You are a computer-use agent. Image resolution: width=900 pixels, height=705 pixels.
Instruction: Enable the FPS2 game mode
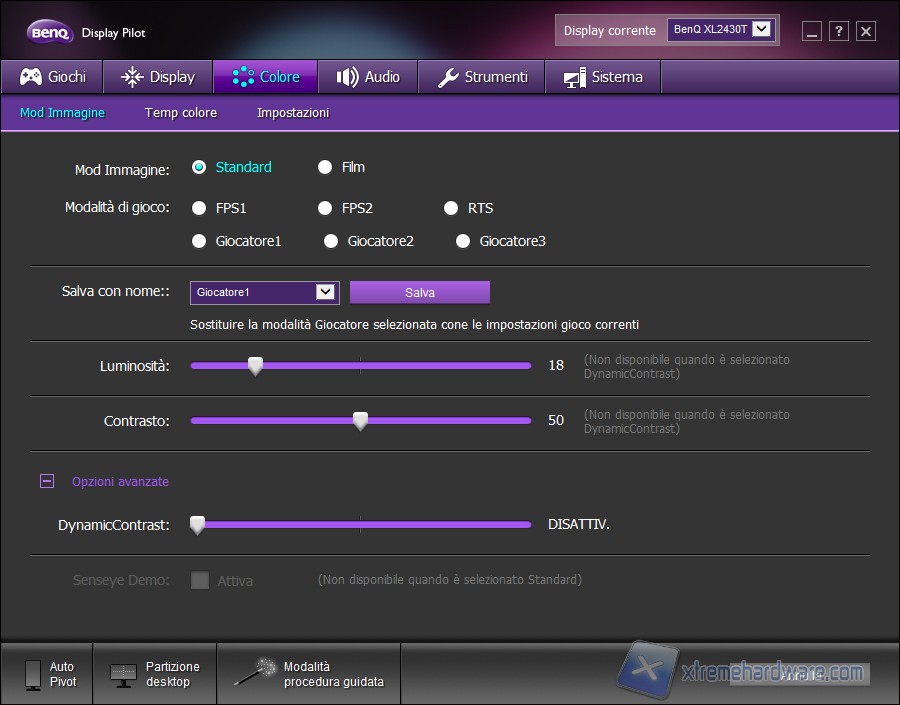click(325, 208)
